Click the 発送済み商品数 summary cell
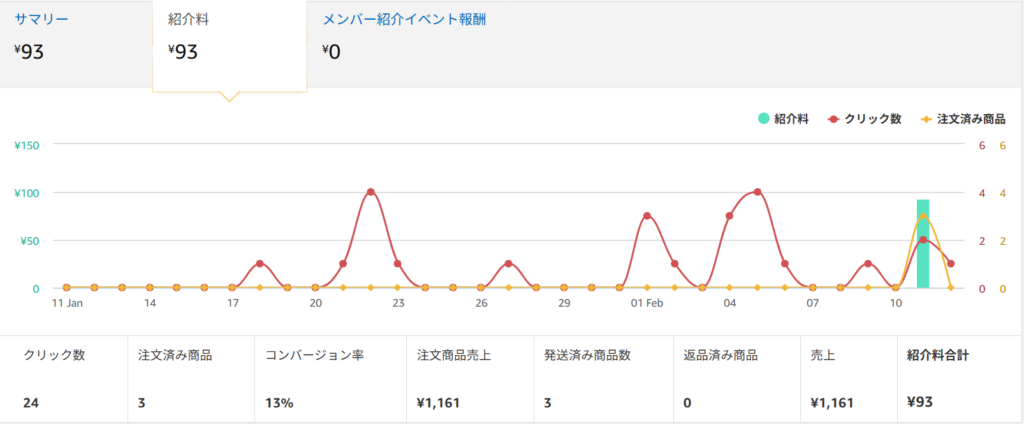The height and width of the screenshot is (424, 1024). click(599, 378)
